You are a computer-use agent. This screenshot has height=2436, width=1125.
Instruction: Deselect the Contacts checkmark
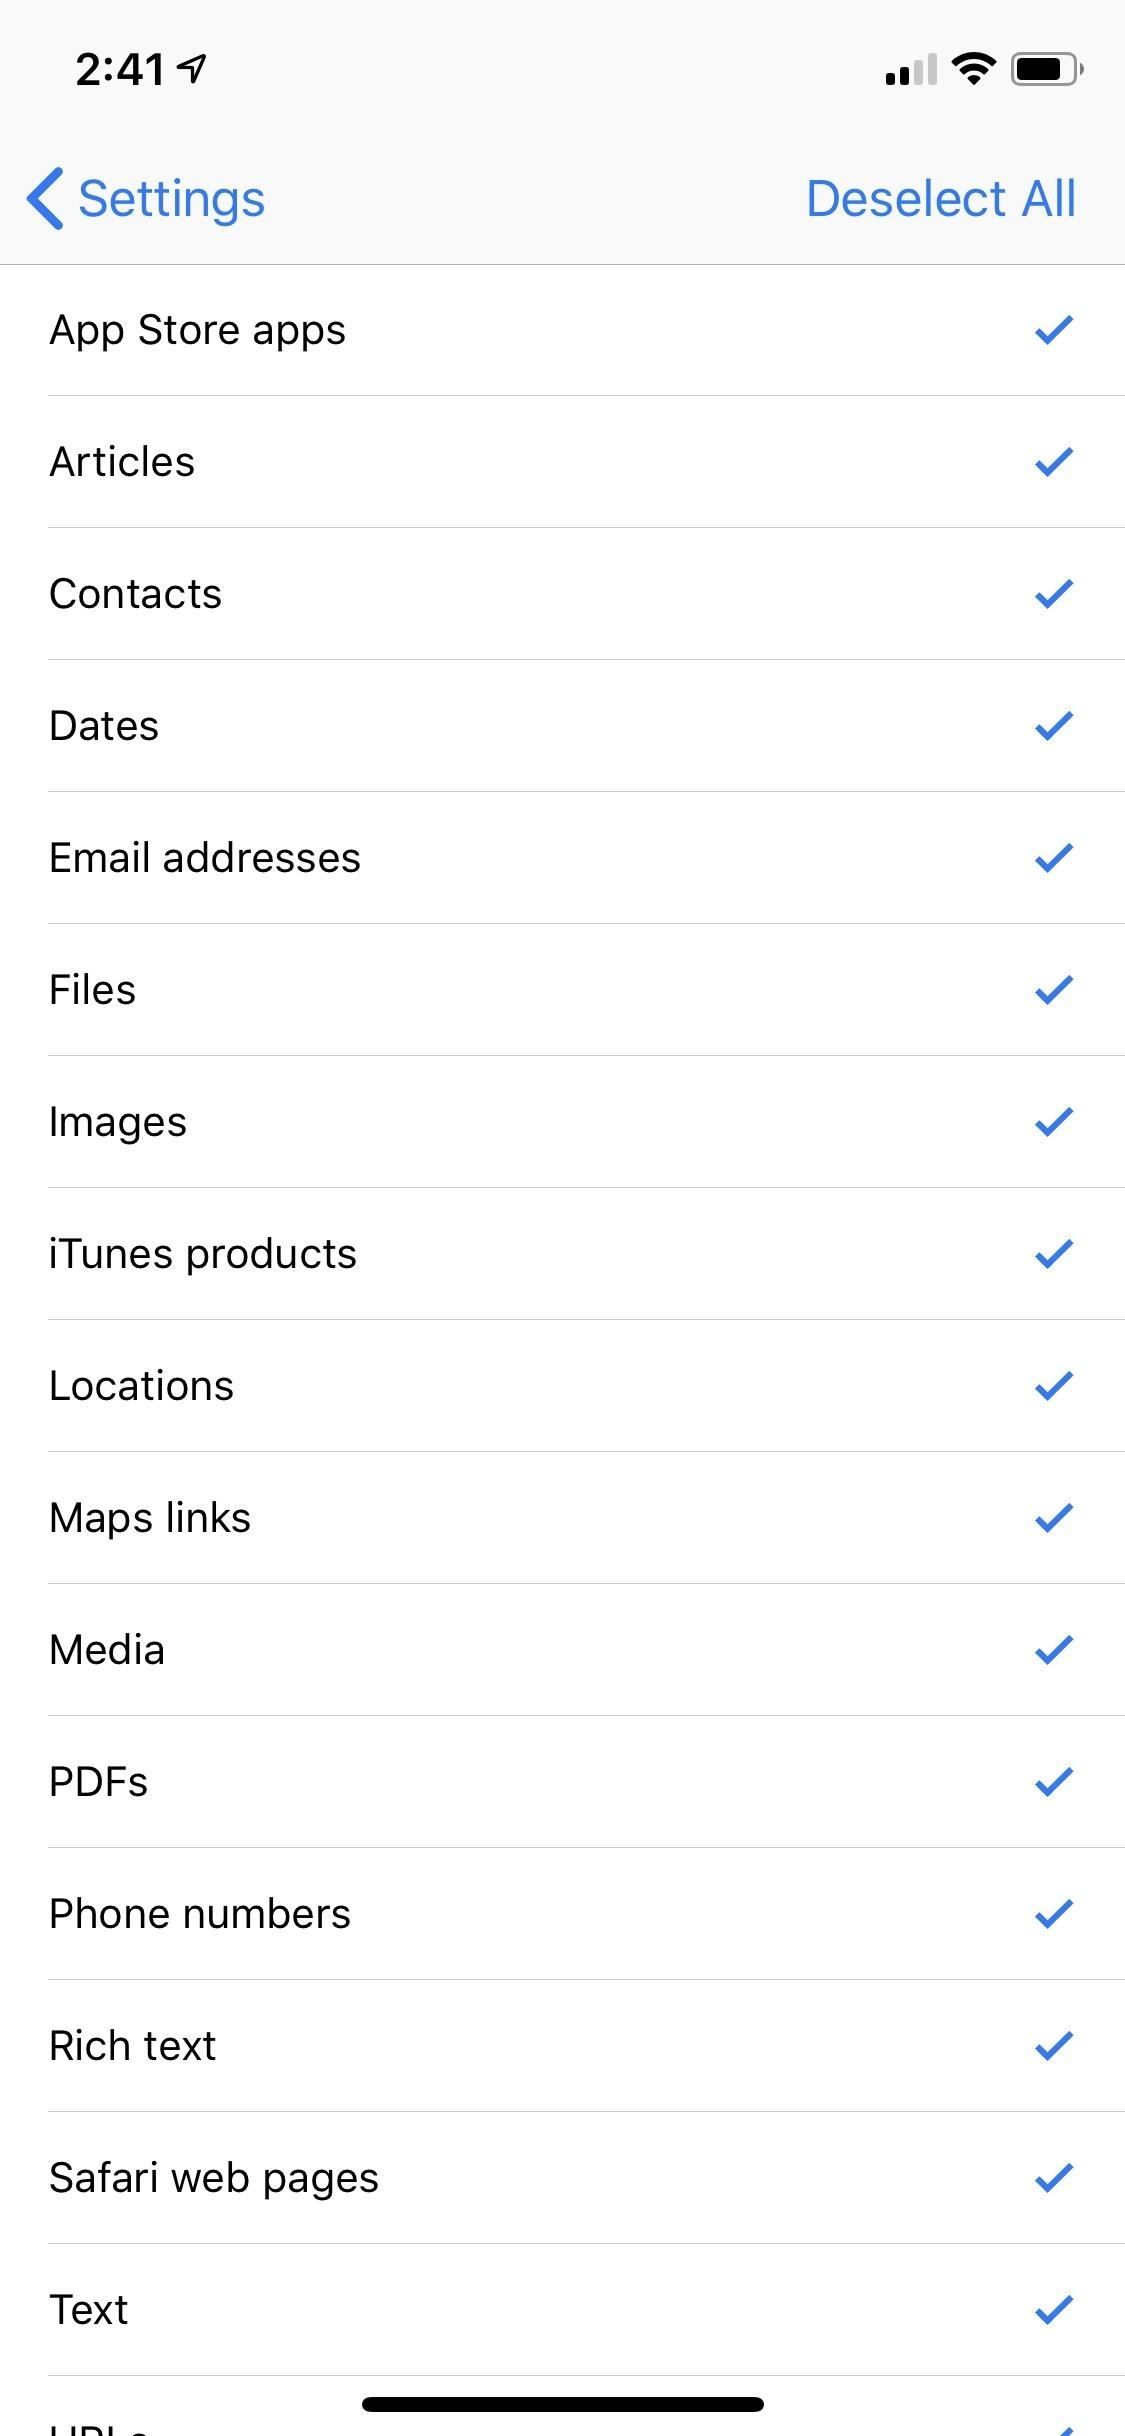coord(1054,594)
